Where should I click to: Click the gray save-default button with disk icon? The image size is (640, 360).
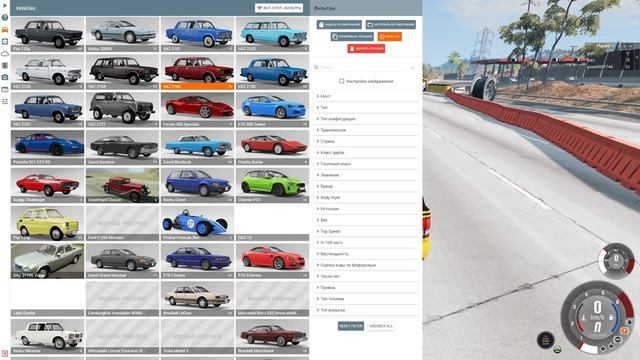tap(339, 24)
